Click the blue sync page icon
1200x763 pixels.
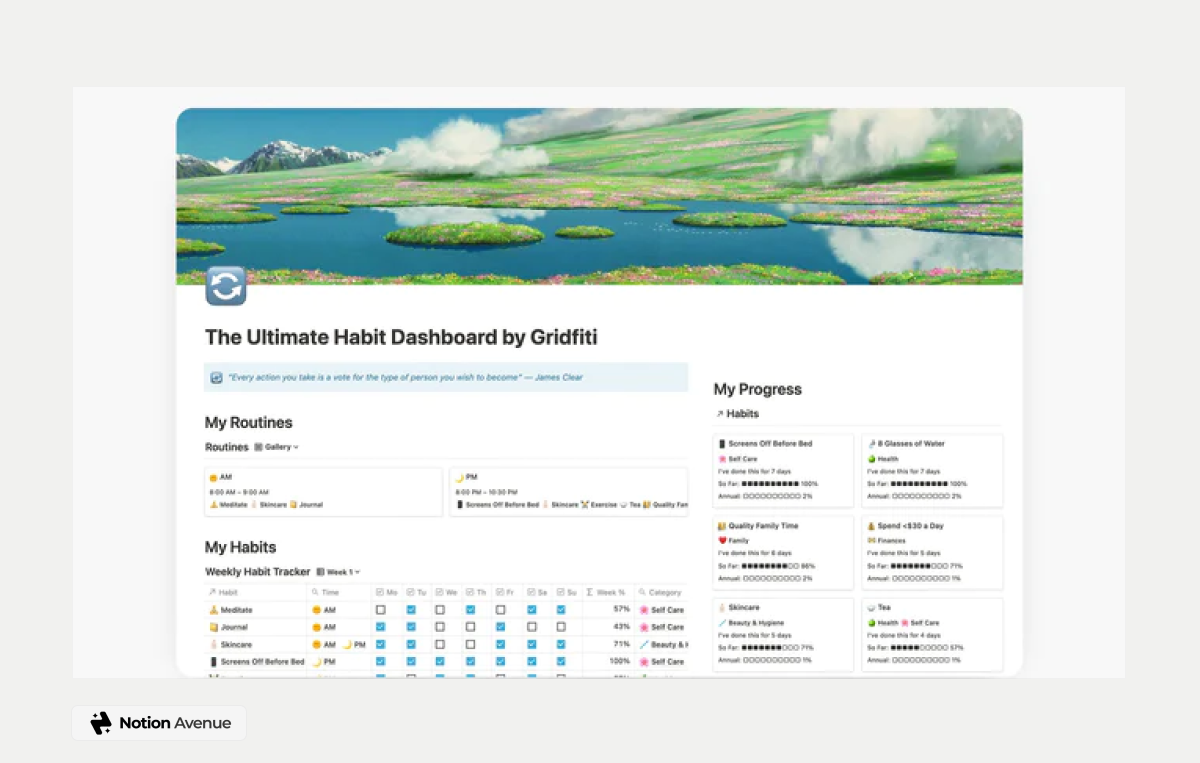(x=225, y=286)
